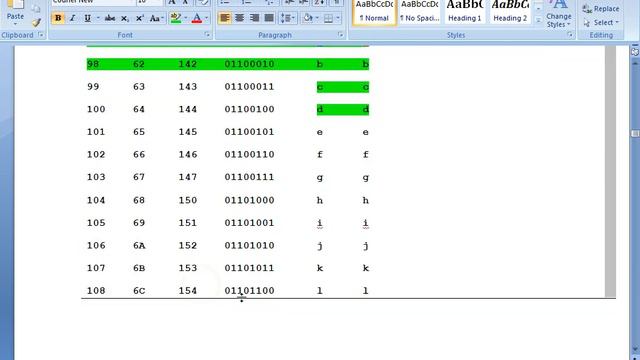Click the binary value 01100010

click(249, 64)
